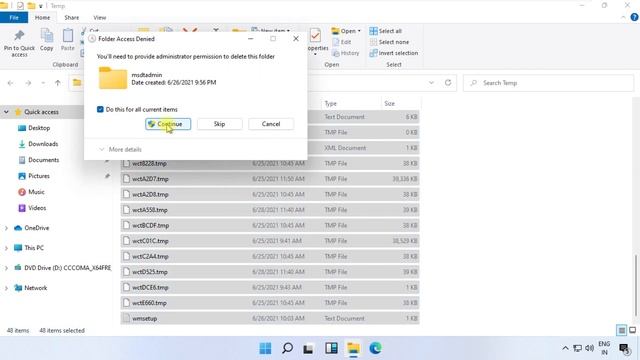Image resolution: width=640 pixels, height=360 pixels.
Task: Click the Edit ribbon button
Action: (342, 42)
